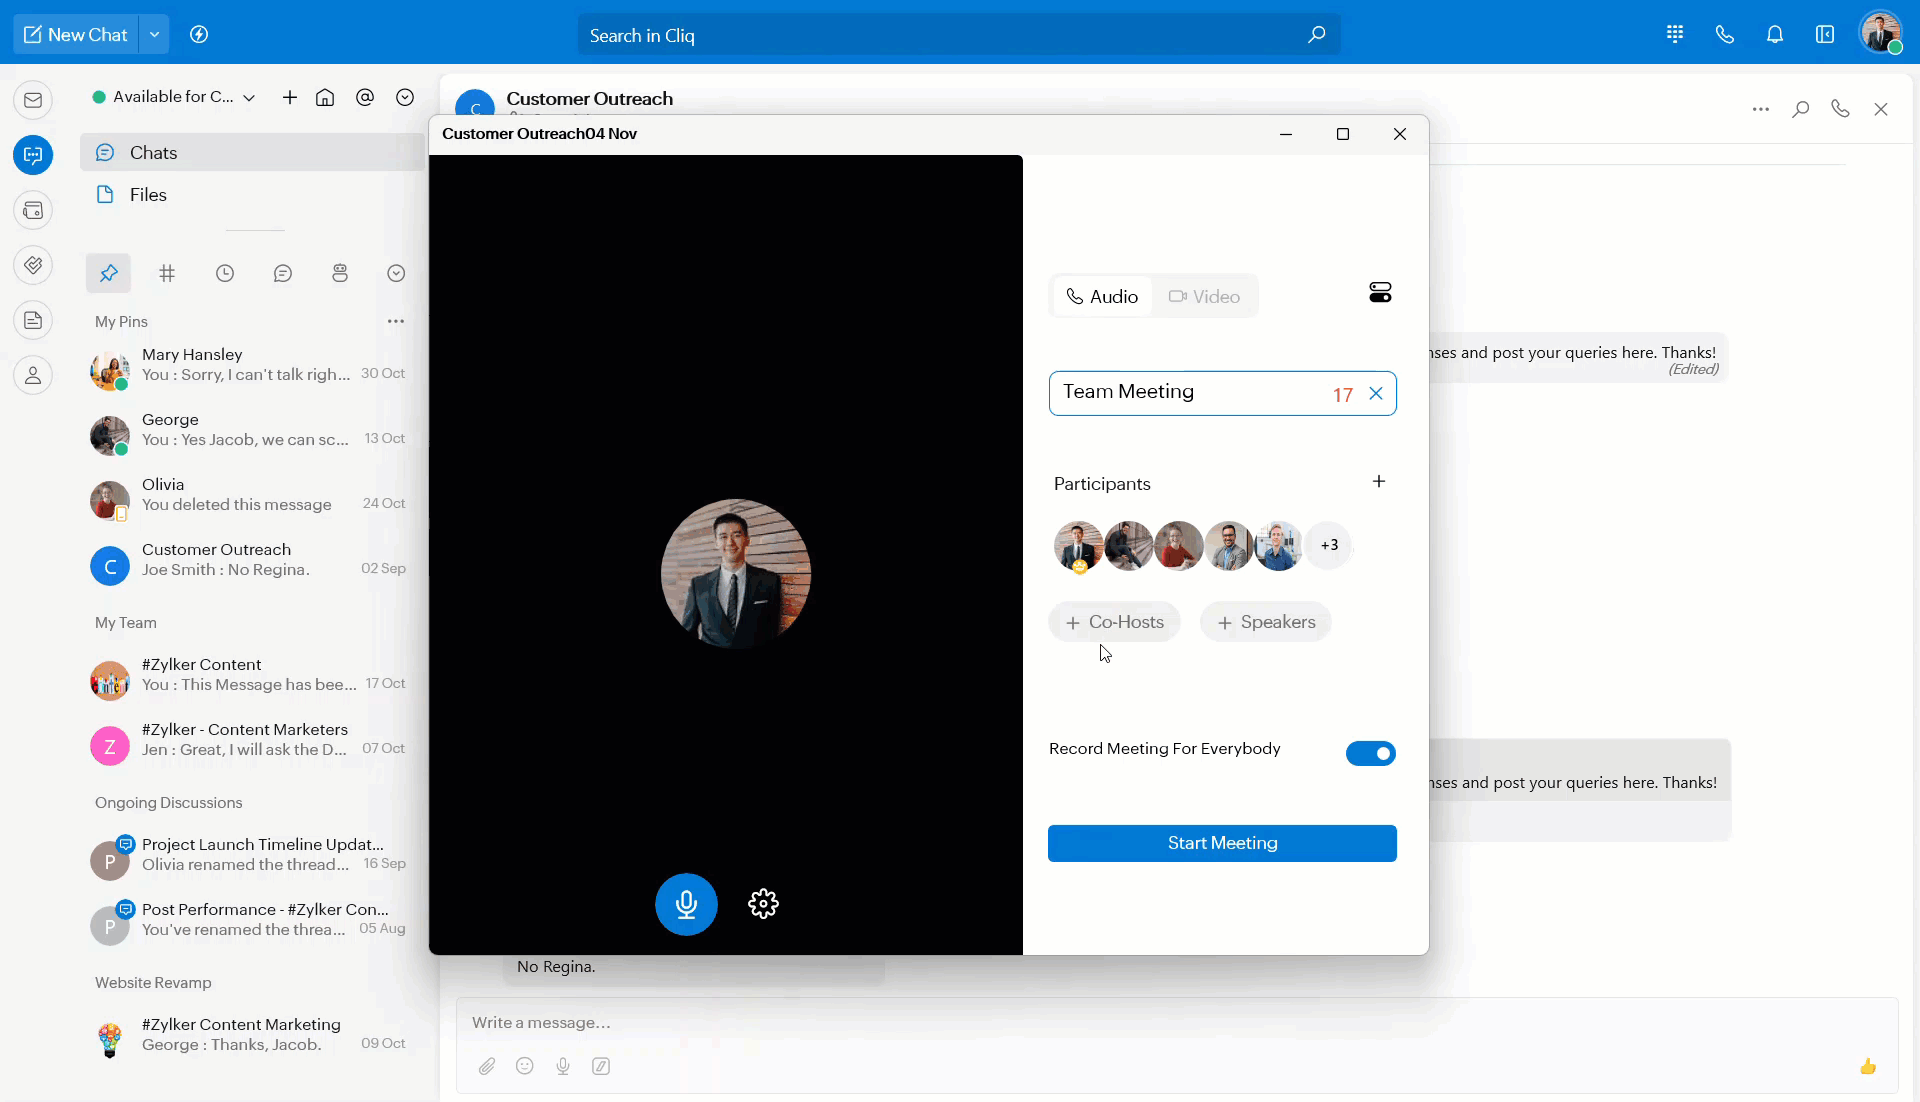Click the Start Meeting button
This screenshot has height=1102, width=1920.
point(1222,843)
